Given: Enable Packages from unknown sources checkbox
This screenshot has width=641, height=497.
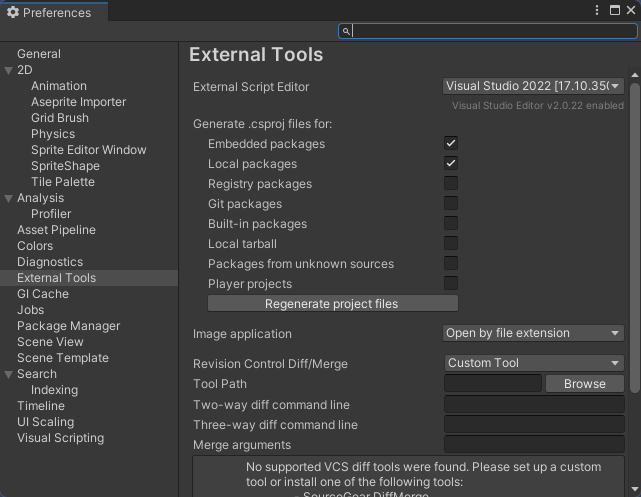Looking at the screenshot, I should coord(451,263).
